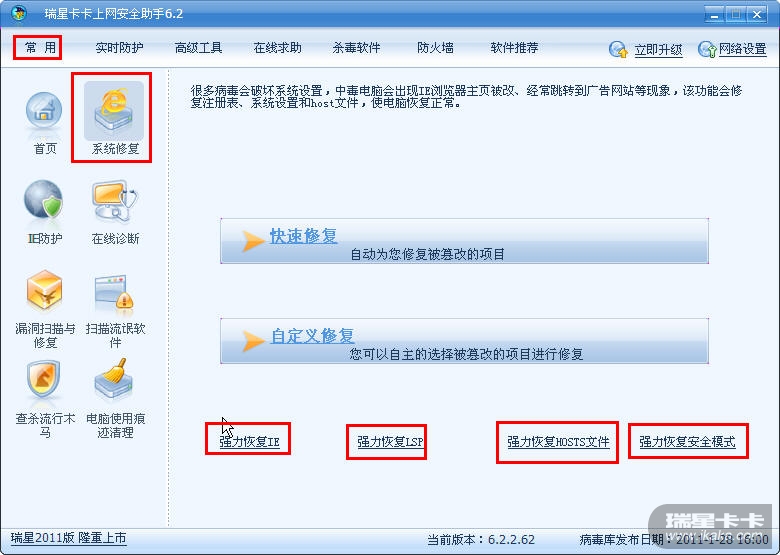Click the 病毒库发布日期 status text
This screenshot has height=555, width=780.
pos(674,540)
